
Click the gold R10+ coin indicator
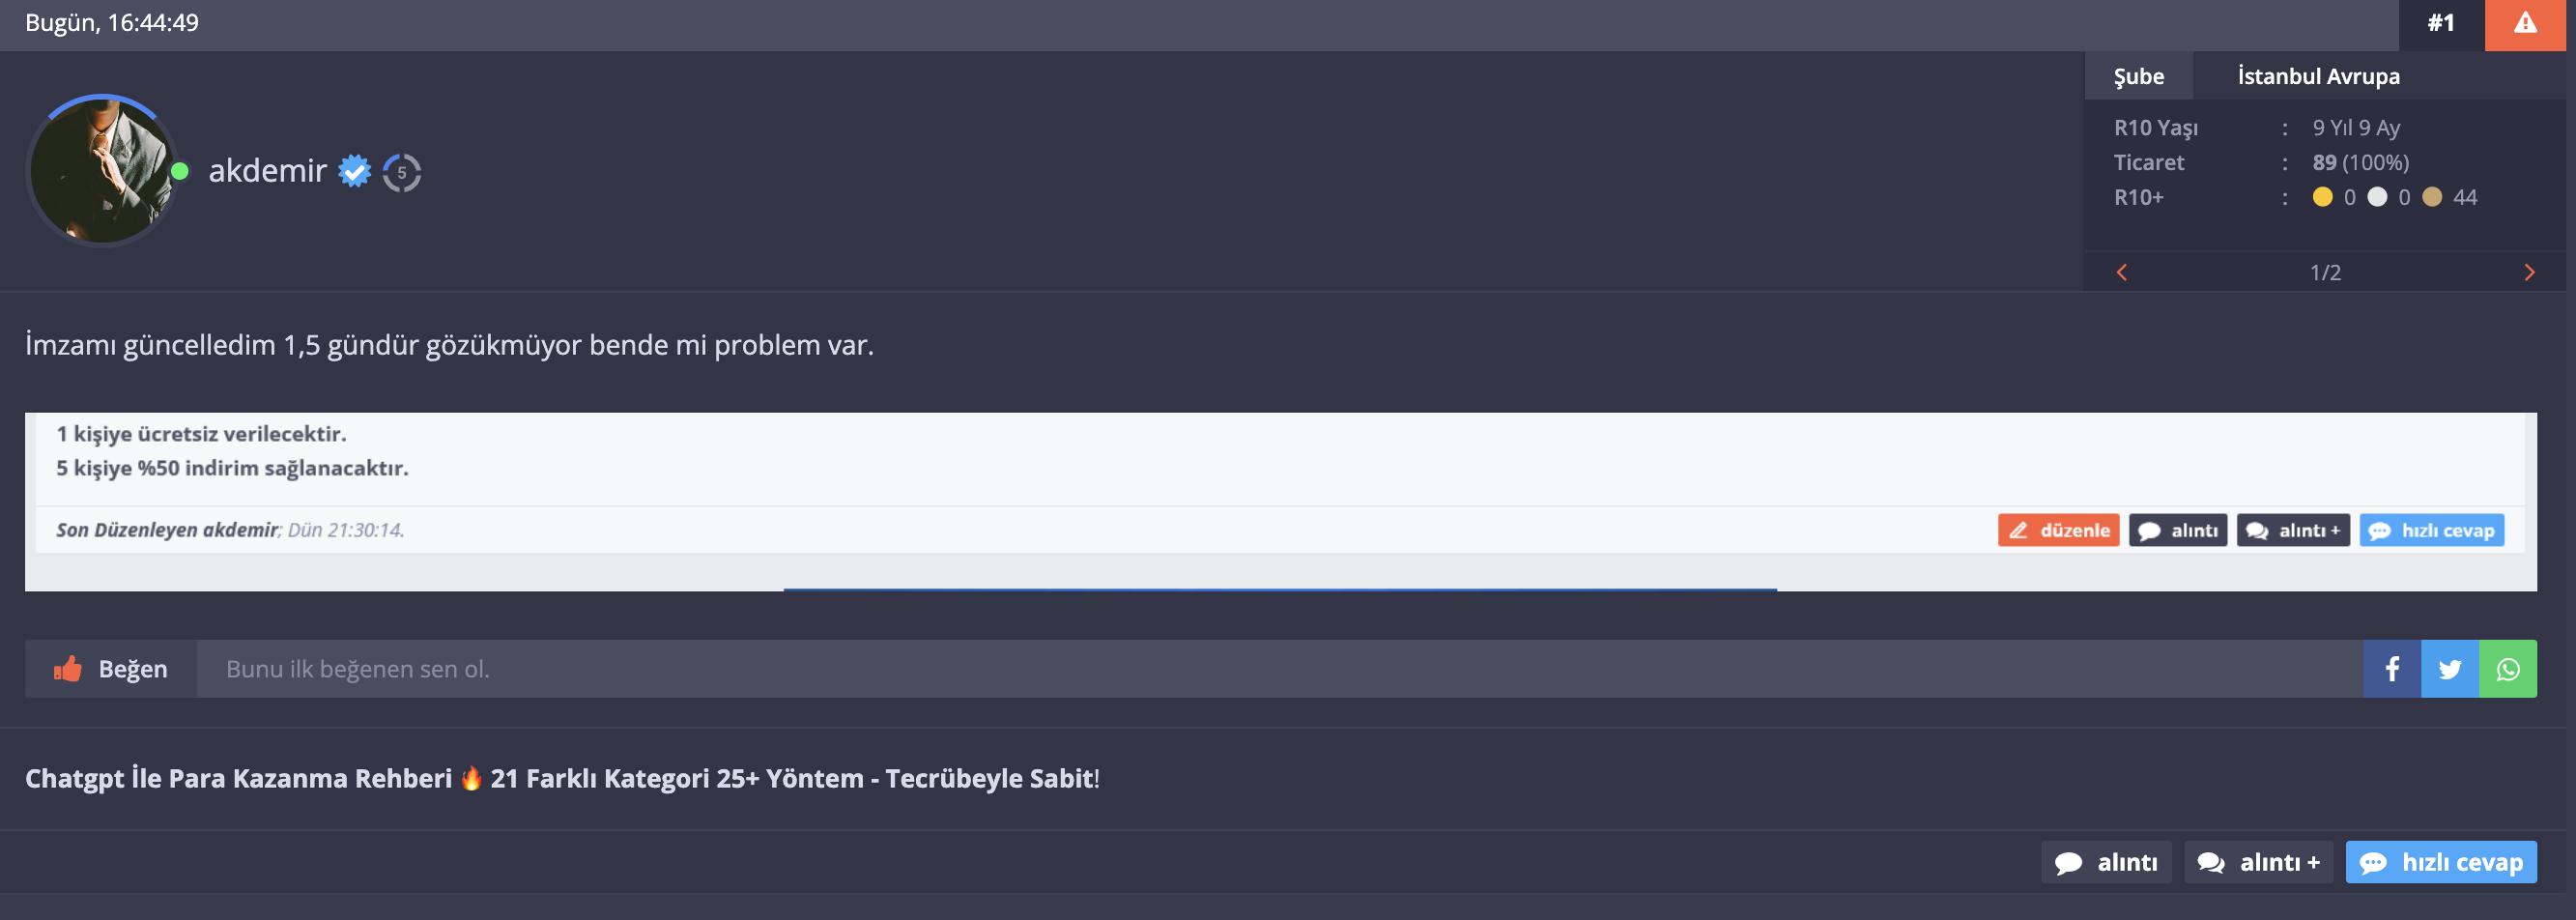point(2323,197)
